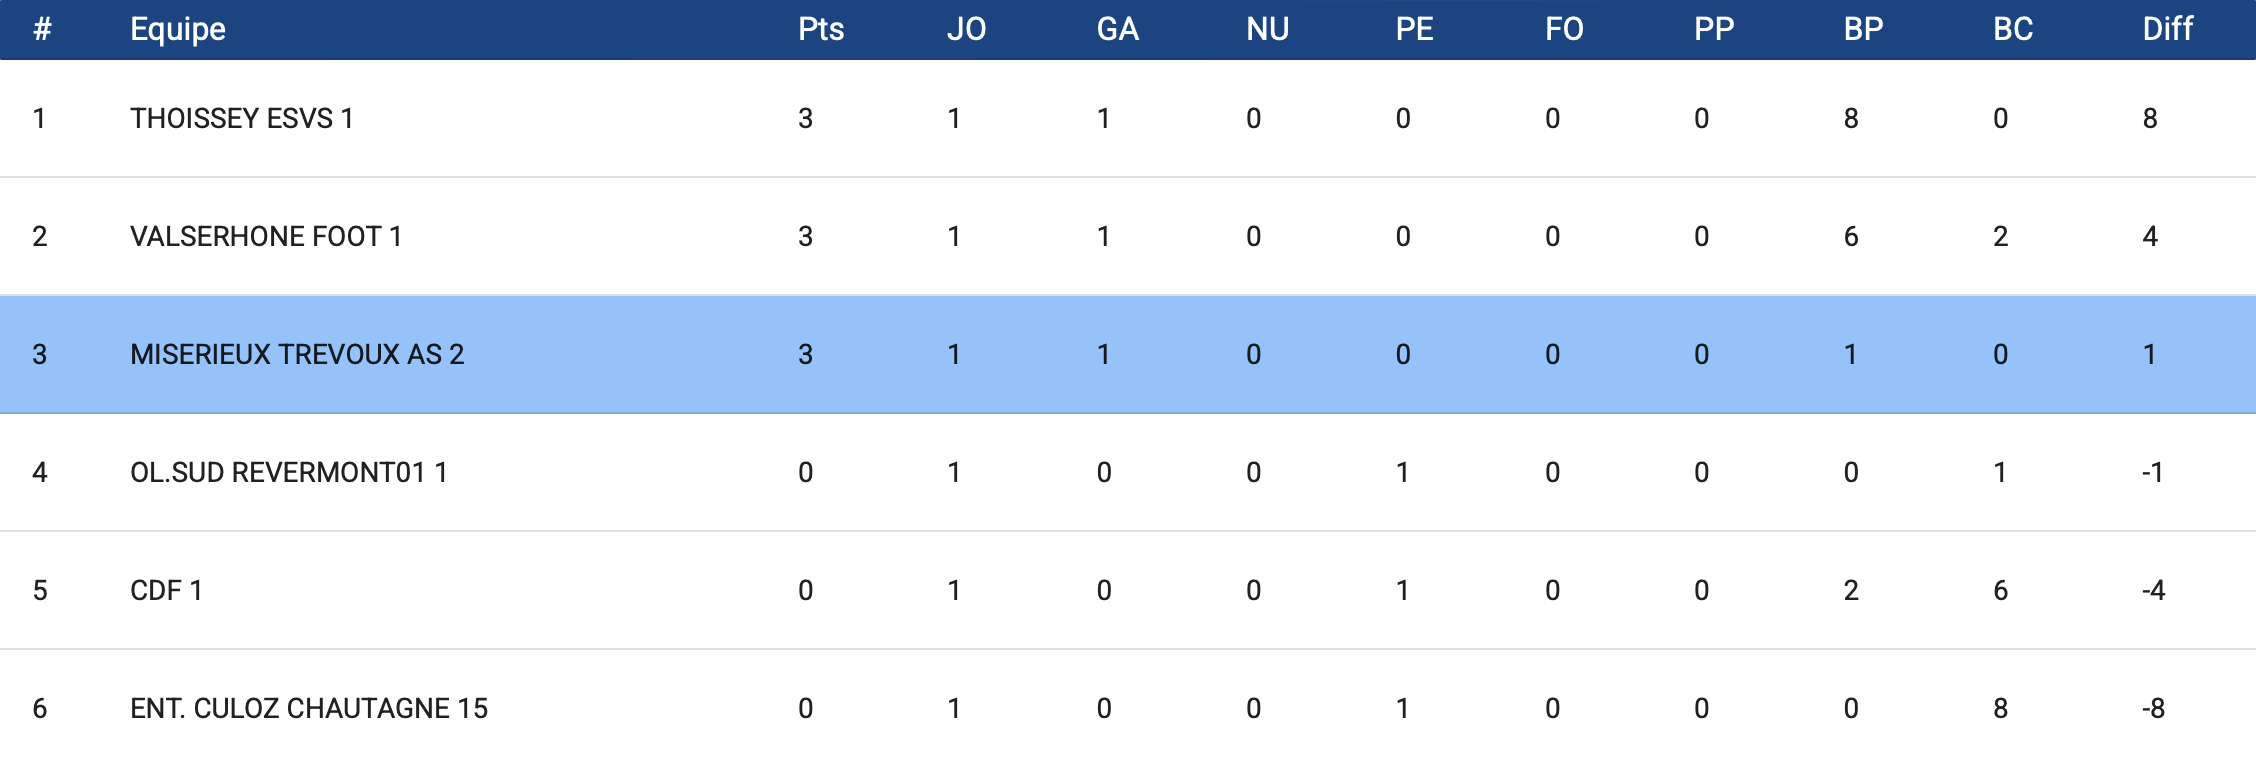
Task: Select the NU column header
Action: pos(1267,29)
